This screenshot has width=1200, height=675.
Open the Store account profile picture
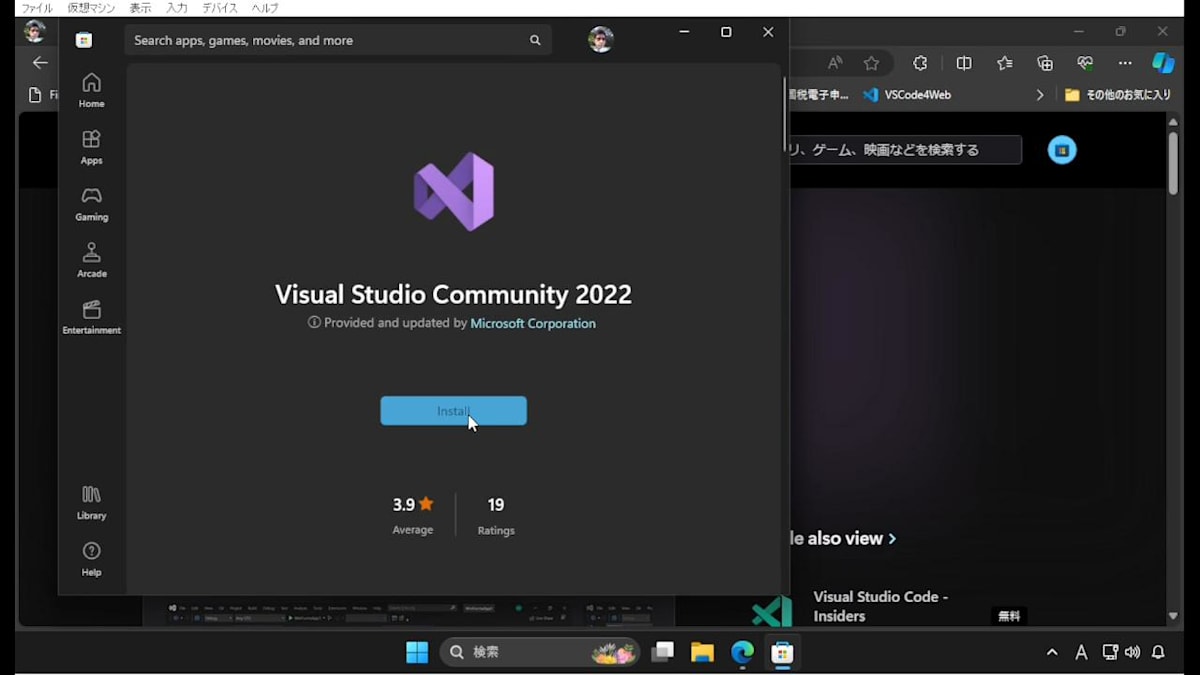pos(600,40)
